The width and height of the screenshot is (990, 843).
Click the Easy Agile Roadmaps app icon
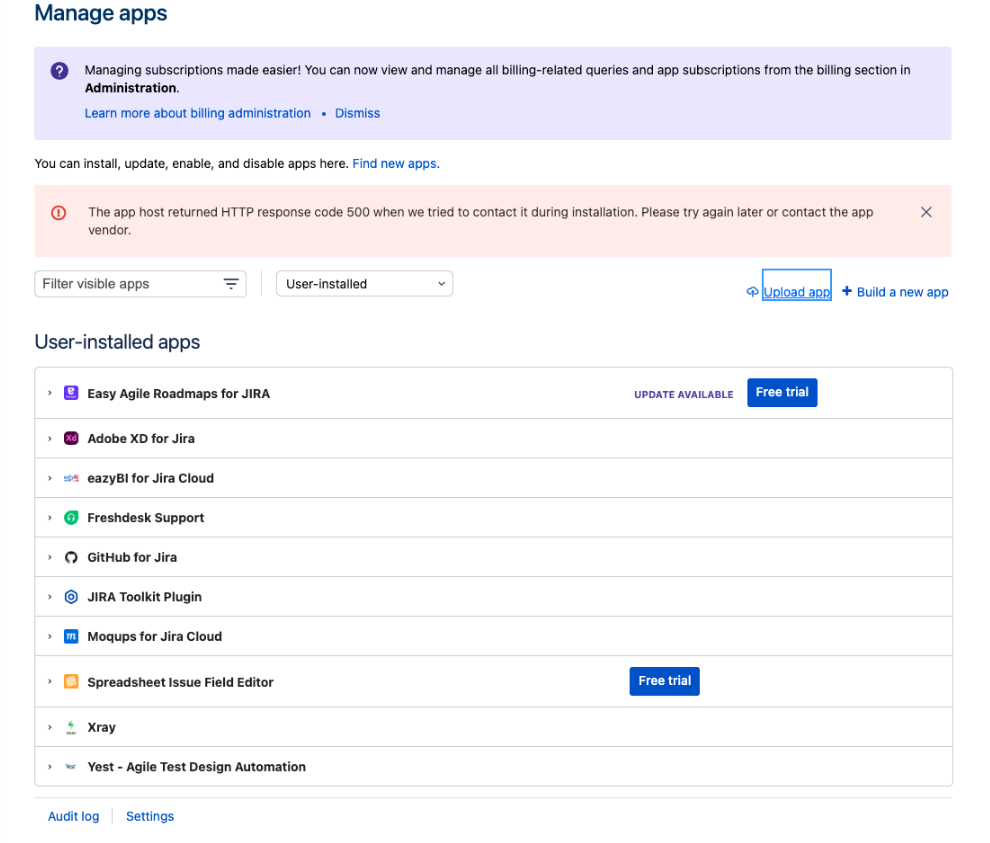point(71,393)
